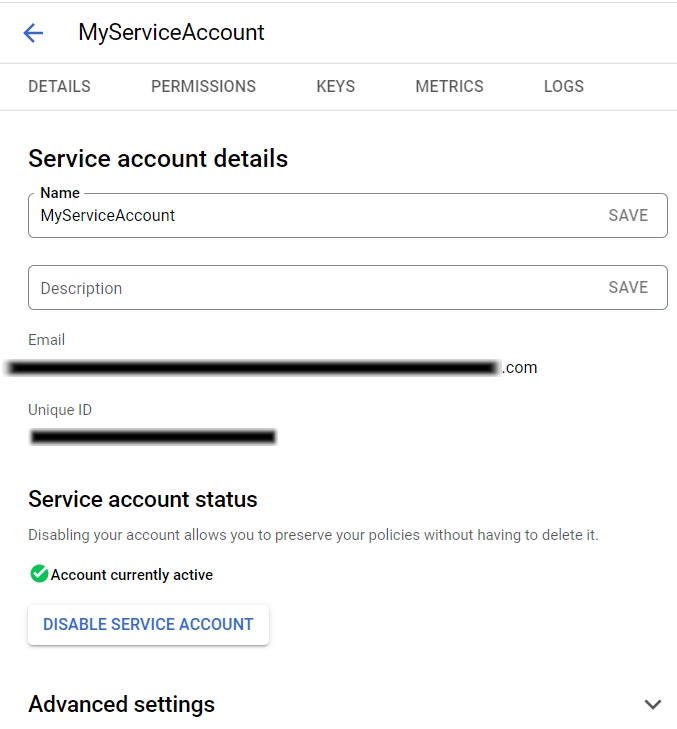The image size is (677, 729).
Task: Click the redacted Unique ID value
Action: click(153, 437)
